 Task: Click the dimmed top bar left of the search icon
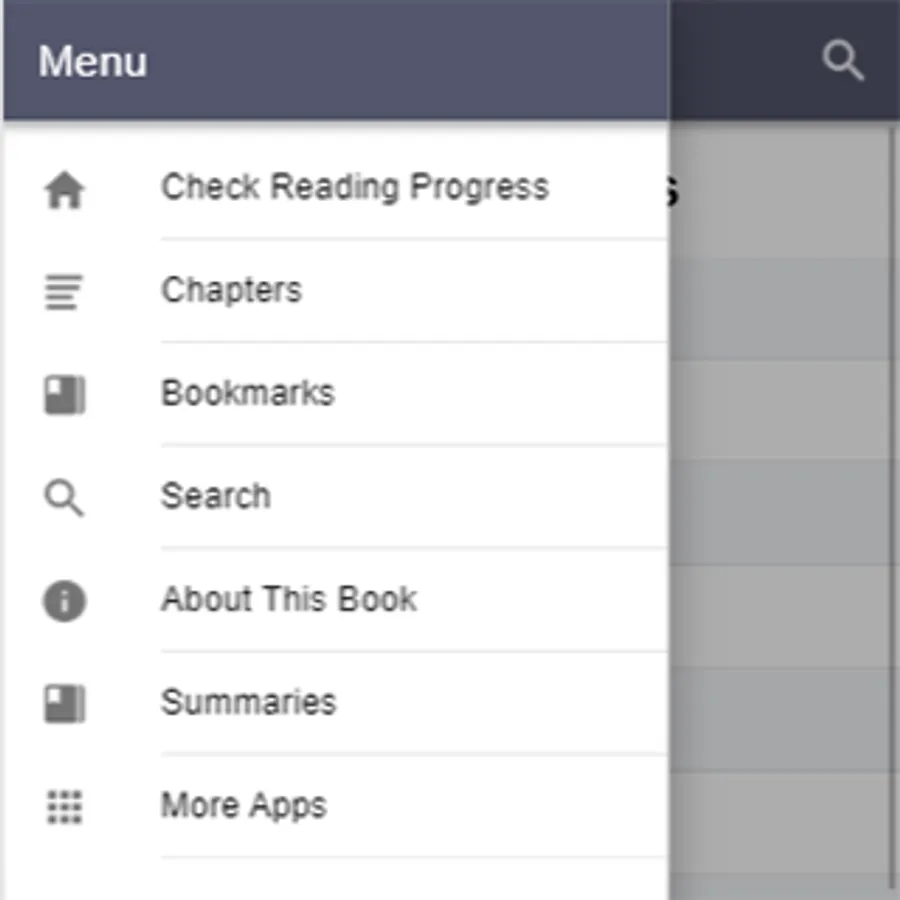[740, 62]
